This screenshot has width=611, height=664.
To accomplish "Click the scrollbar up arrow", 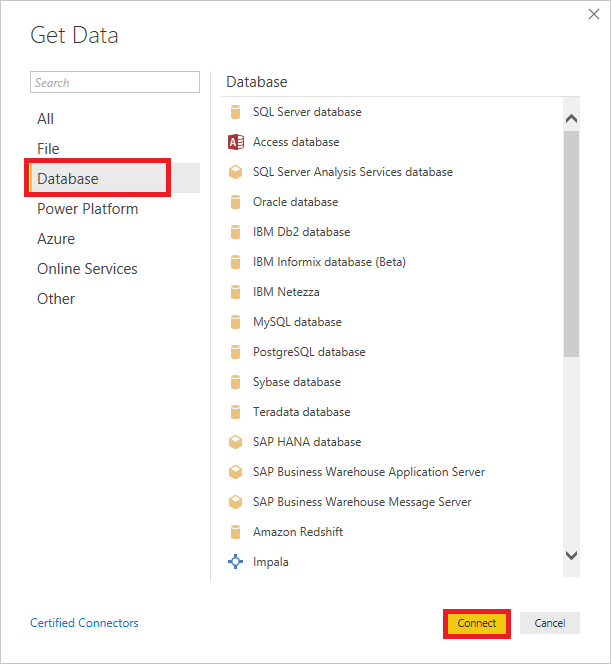I will (571, 119).
